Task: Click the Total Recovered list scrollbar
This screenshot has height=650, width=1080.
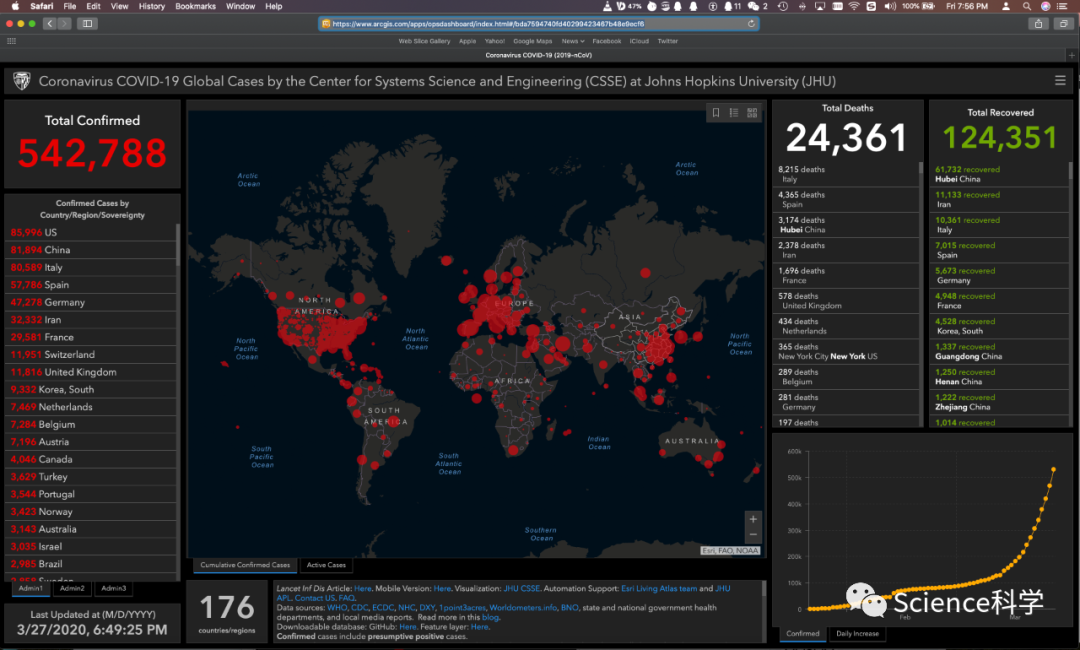Action: coord(1070,170)
